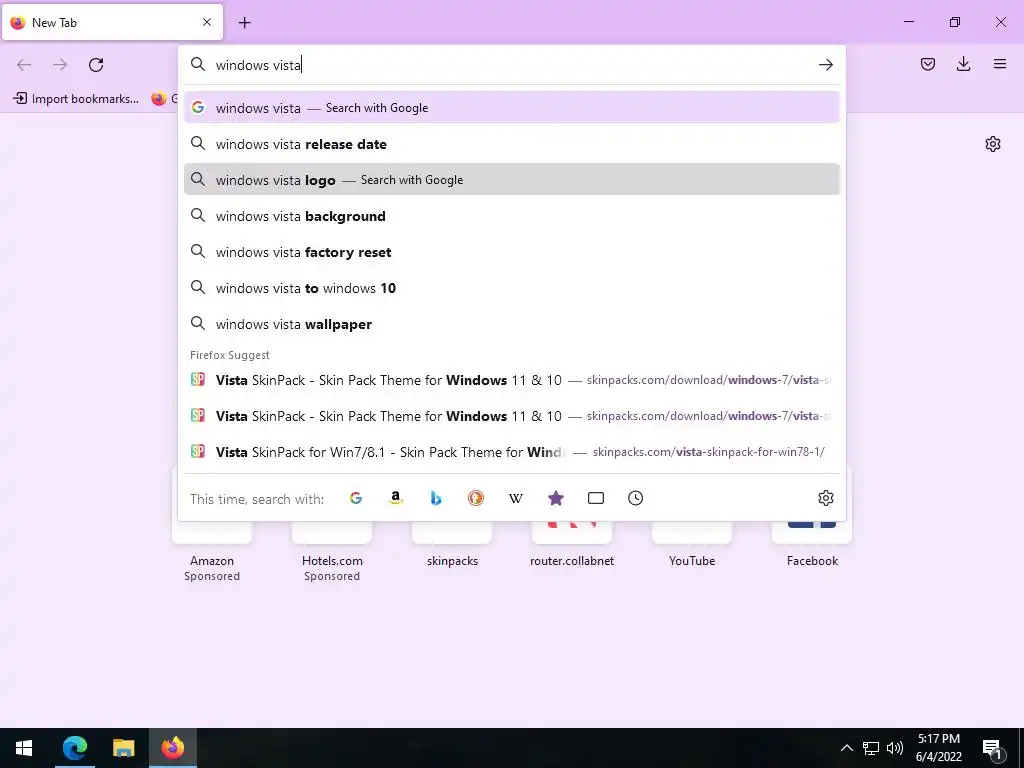Open network status tray icon
The image size is (1024, 768).
pos(871,748)
